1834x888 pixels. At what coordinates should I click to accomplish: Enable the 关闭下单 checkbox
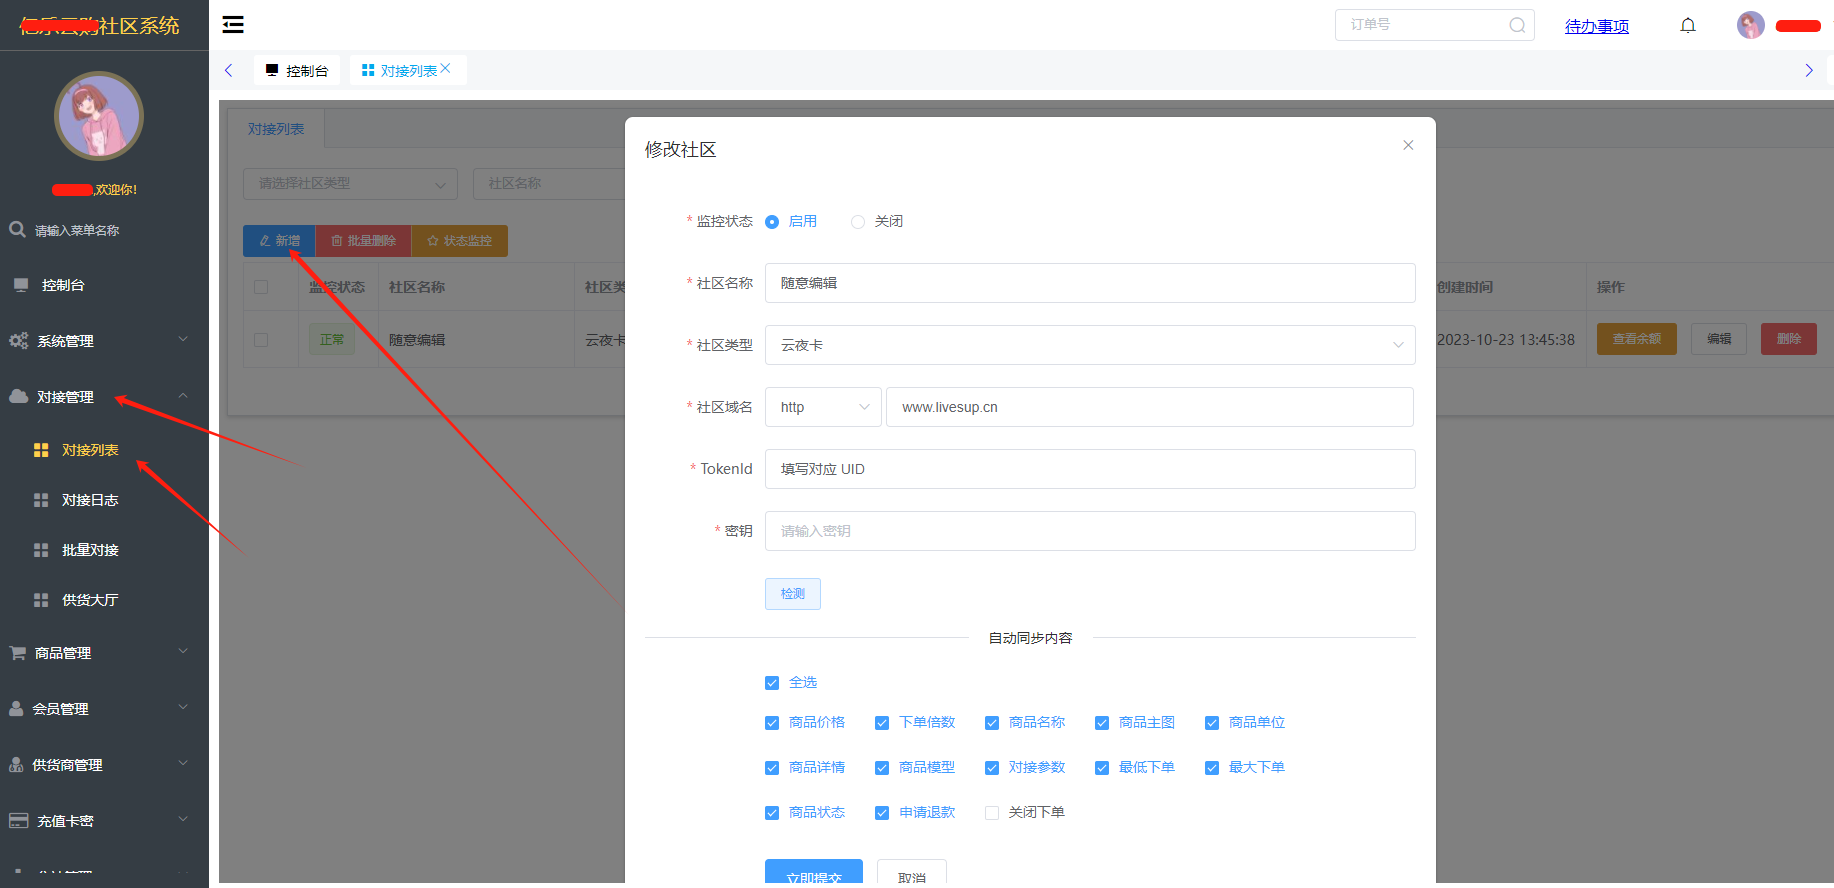992,813
